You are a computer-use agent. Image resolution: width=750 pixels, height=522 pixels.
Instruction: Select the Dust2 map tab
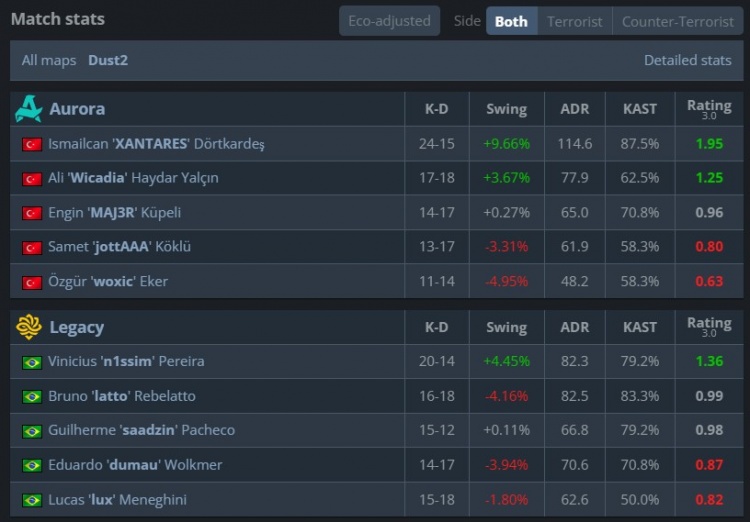pos(108,60)
